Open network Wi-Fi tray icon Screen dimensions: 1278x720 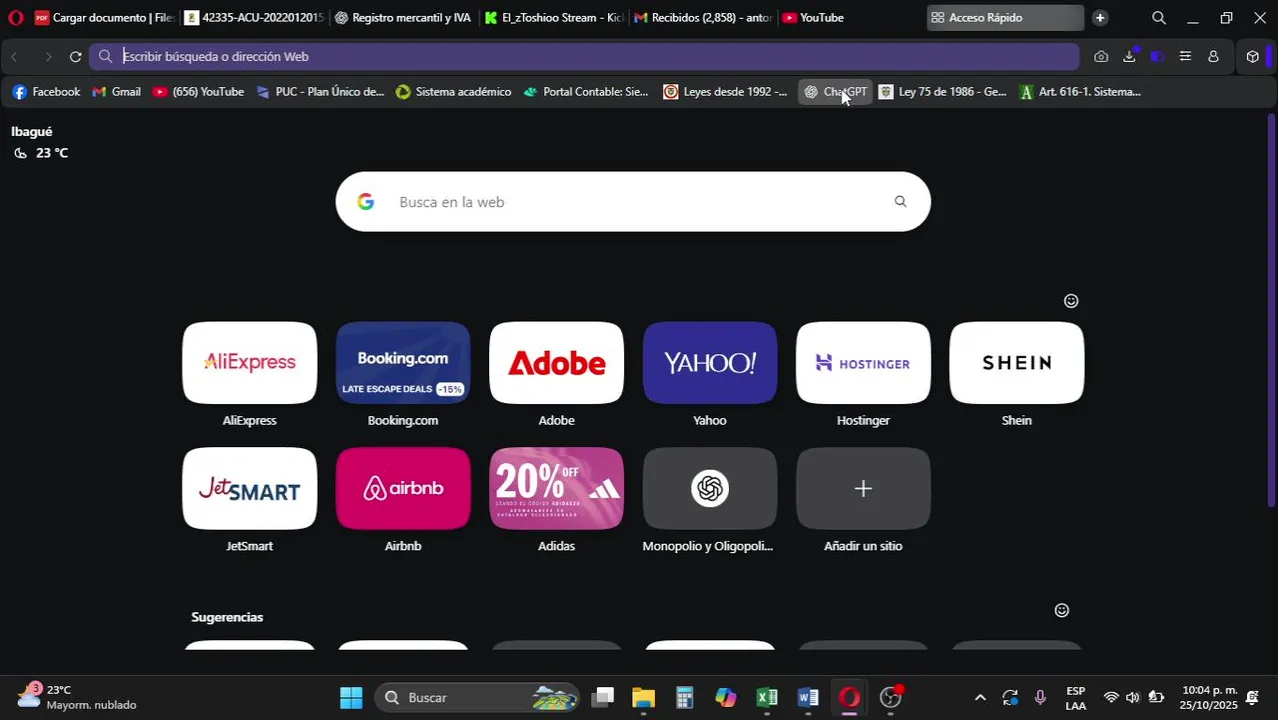click(x=1111, y=698)
